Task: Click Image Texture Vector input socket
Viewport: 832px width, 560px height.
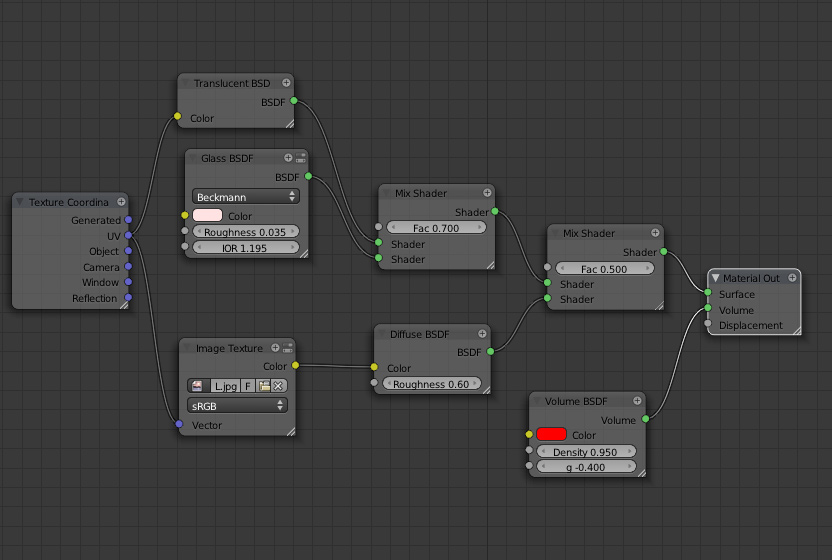Action: [x=179, y=424]
